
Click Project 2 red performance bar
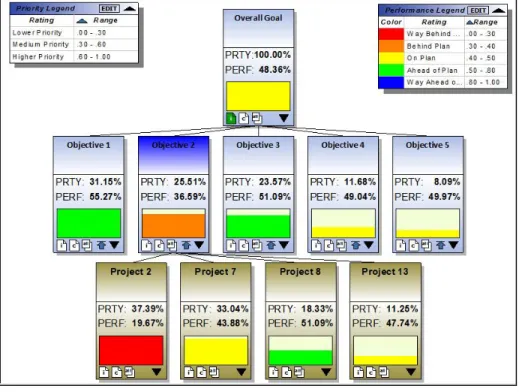pos(131,350)
